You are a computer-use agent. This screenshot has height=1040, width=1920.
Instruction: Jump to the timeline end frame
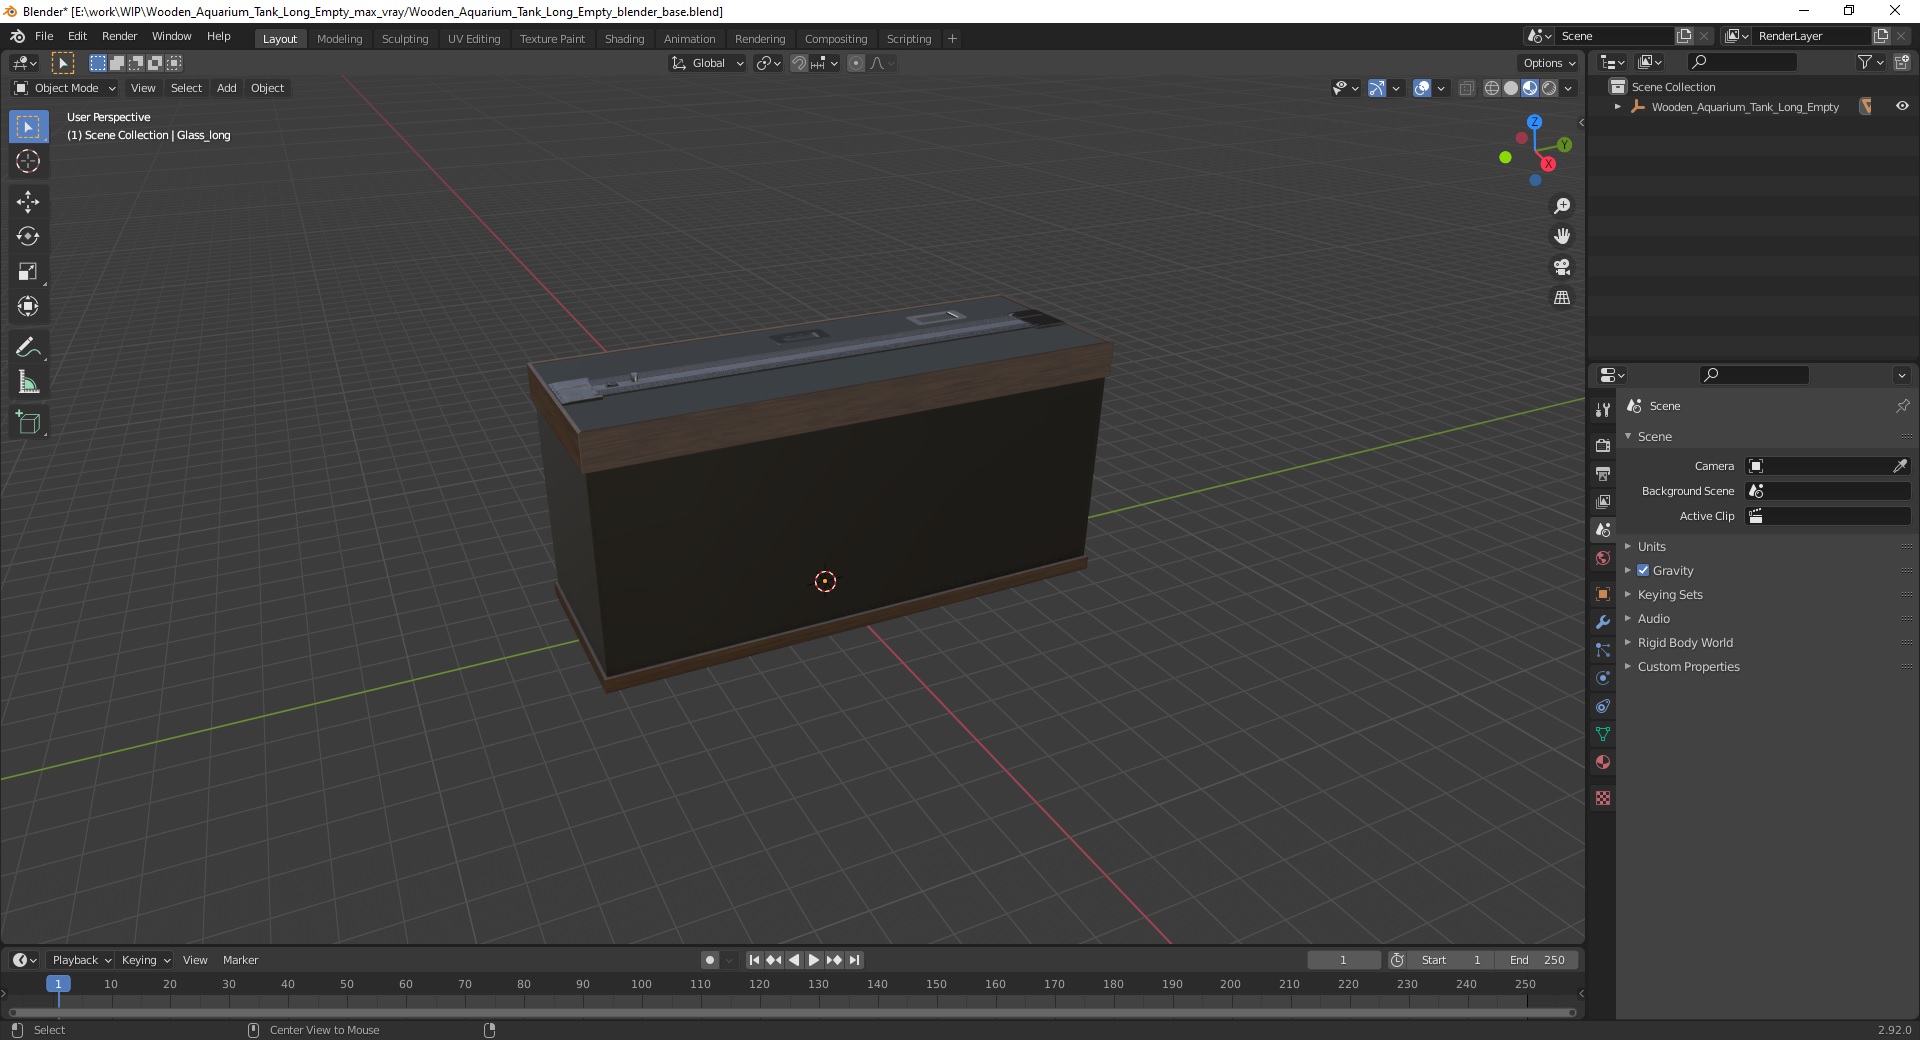854,960
